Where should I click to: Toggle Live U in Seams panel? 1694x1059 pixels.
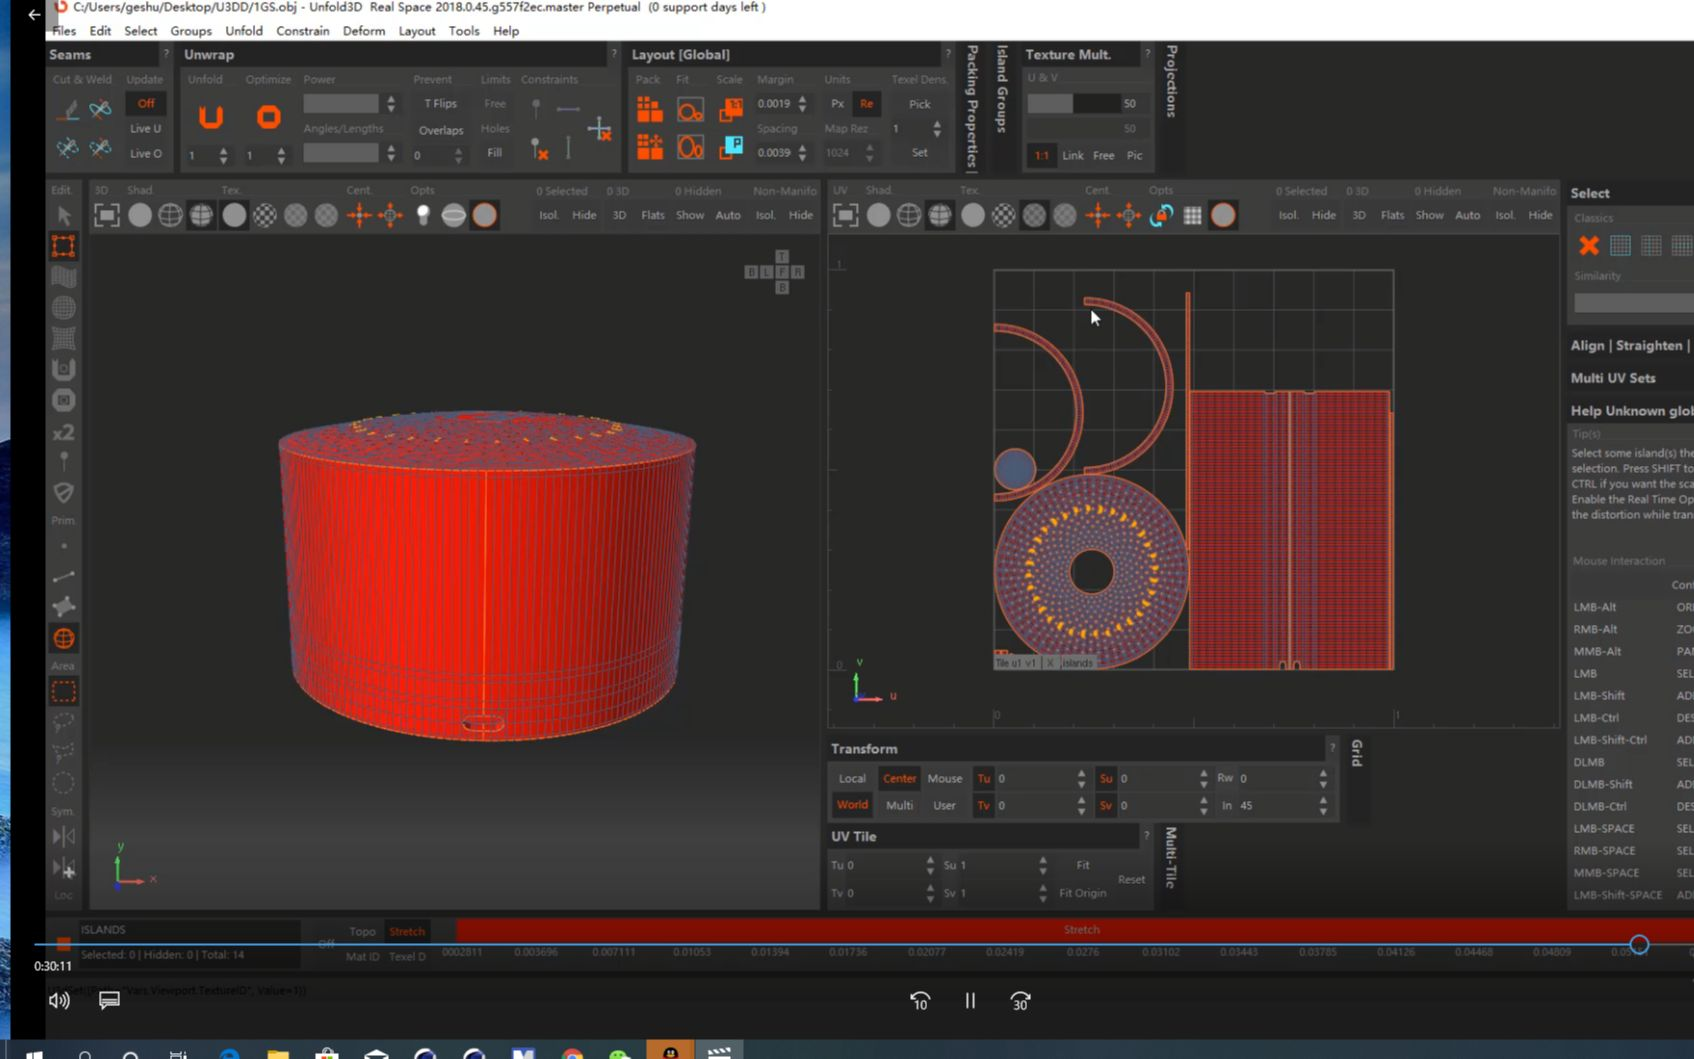pos(146,128)
